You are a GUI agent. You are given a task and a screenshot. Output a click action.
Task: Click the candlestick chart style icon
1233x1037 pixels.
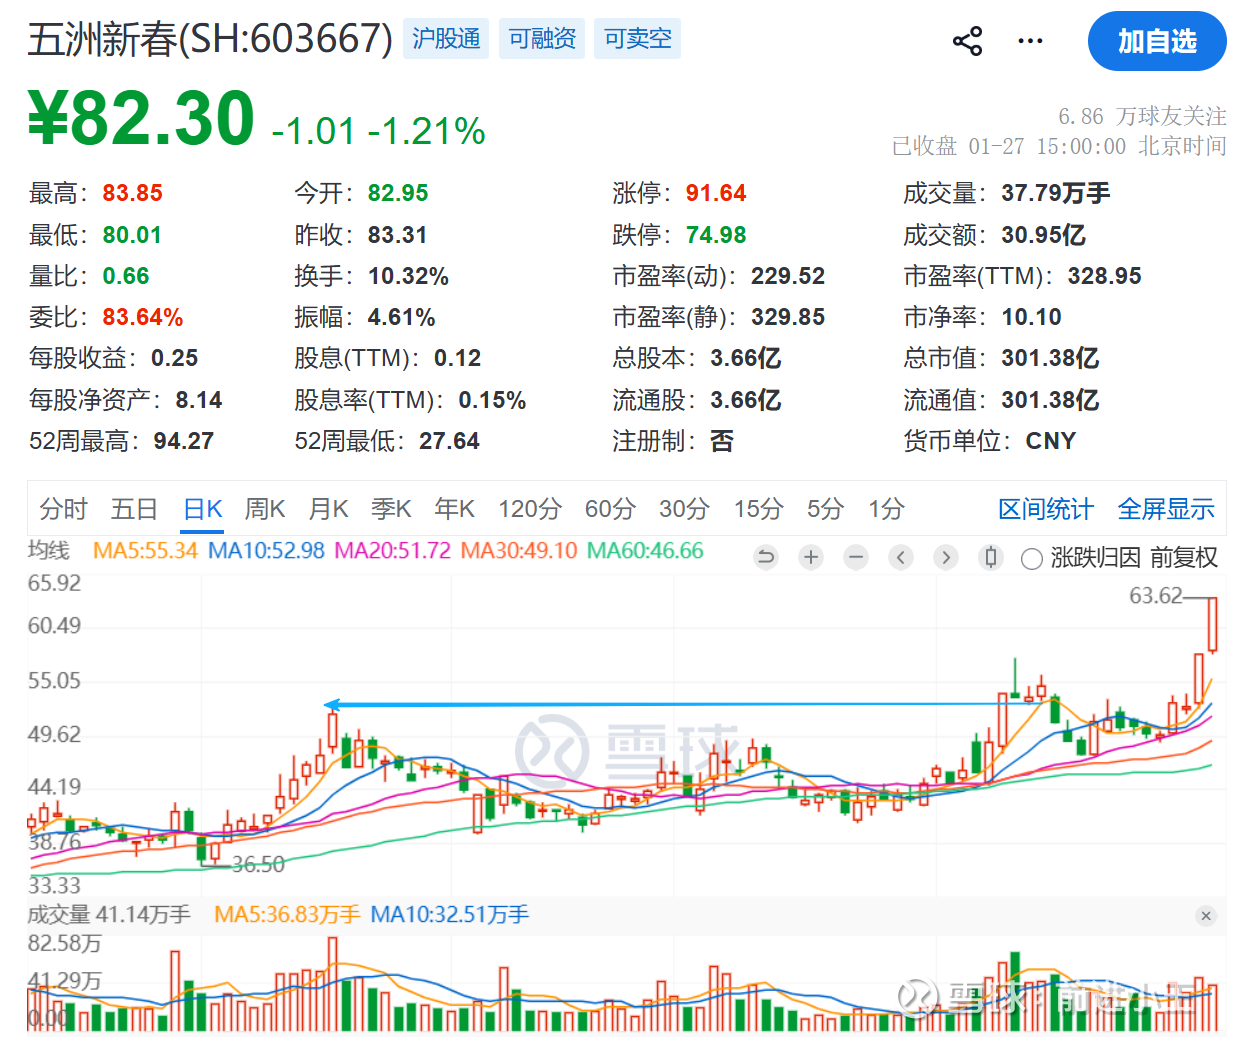point(991,557)
